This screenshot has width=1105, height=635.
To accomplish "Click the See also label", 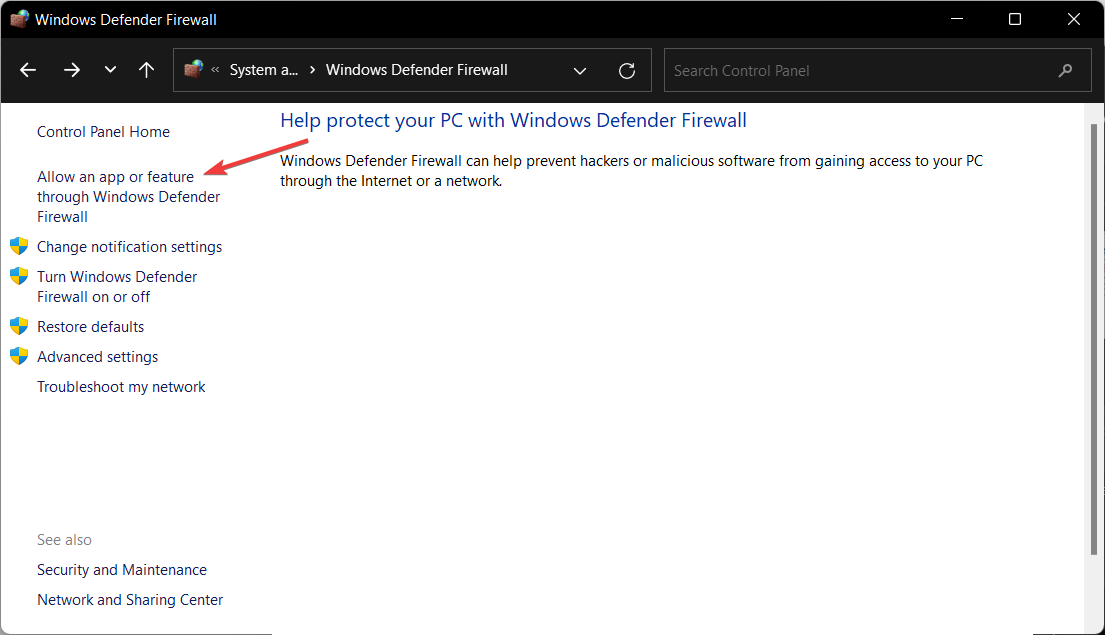I will (64, 540).
